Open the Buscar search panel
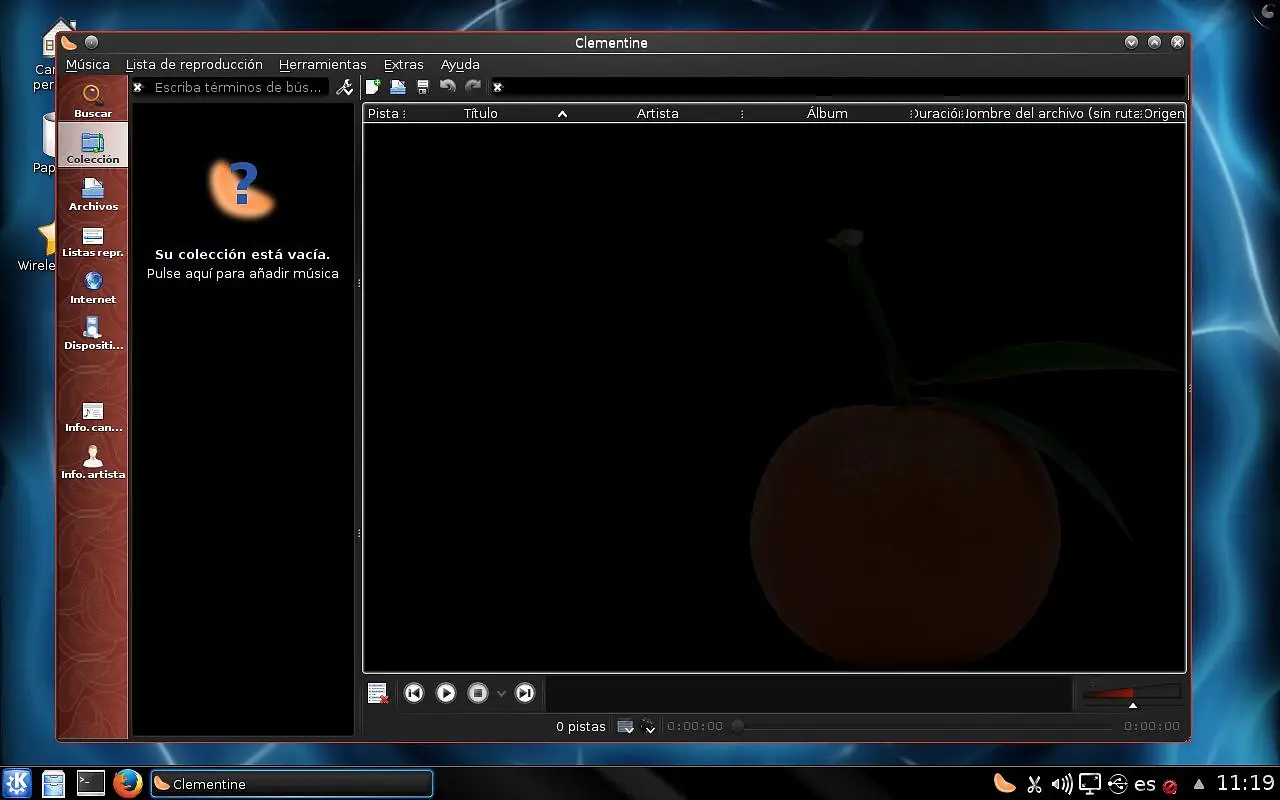 point(93,100)
